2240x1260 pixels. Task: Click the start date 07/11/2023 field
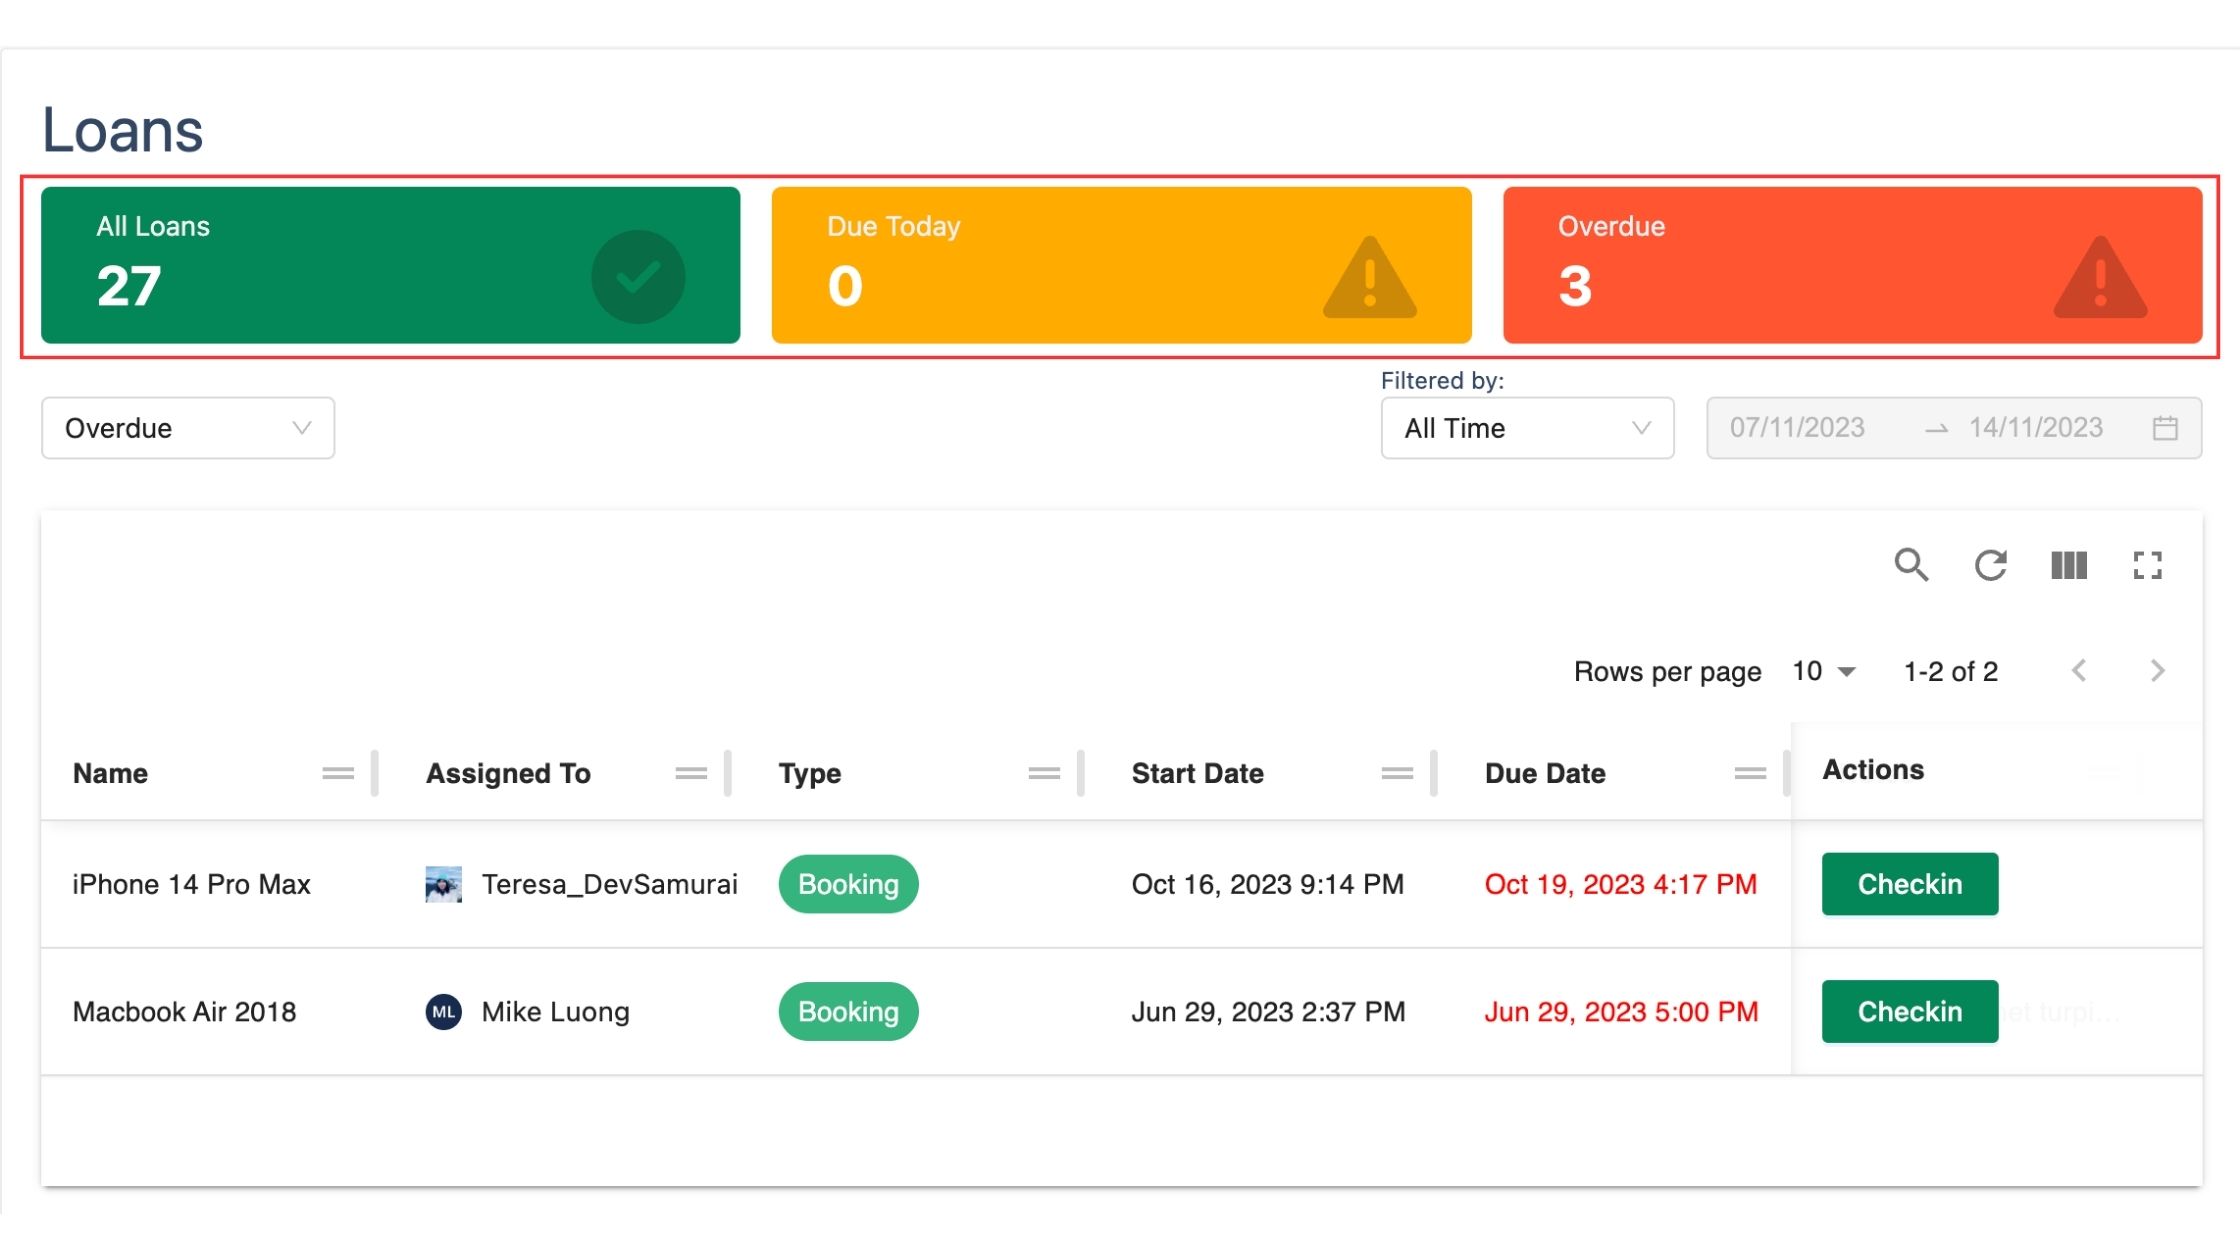(x=1797, y=428)
